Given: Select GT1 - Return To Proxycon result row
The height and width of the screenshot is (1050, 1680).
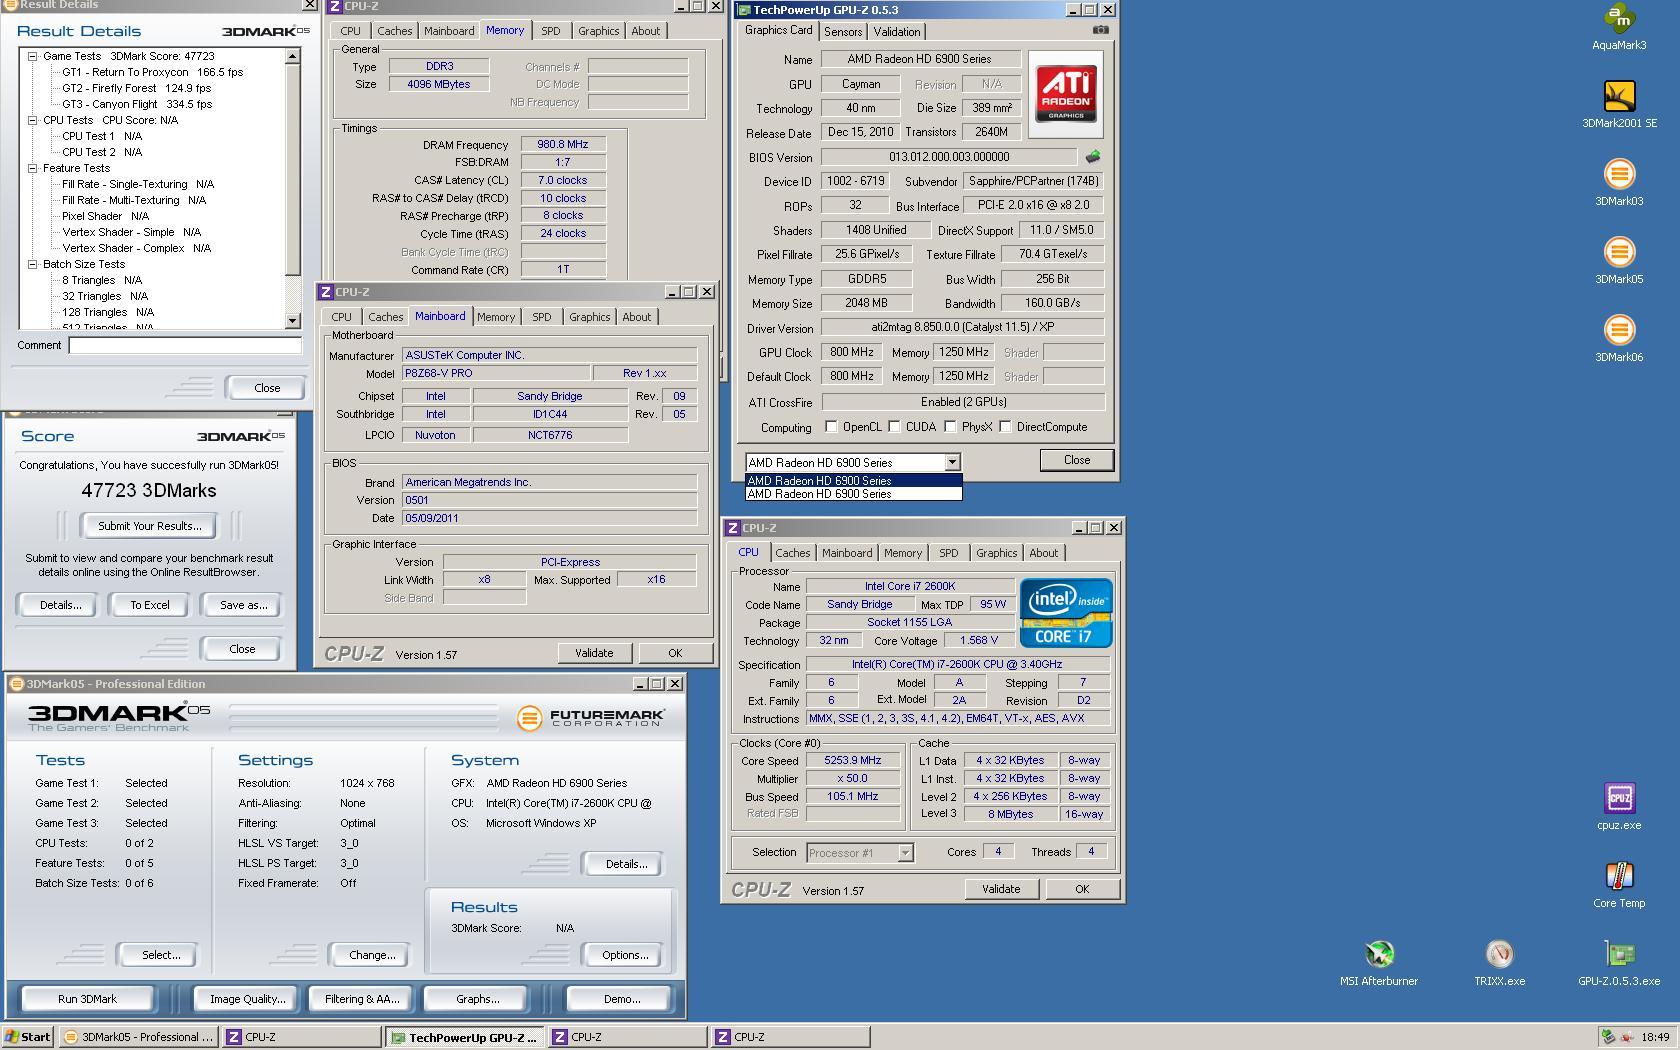Looking at the screenshot, I should 153,72.
